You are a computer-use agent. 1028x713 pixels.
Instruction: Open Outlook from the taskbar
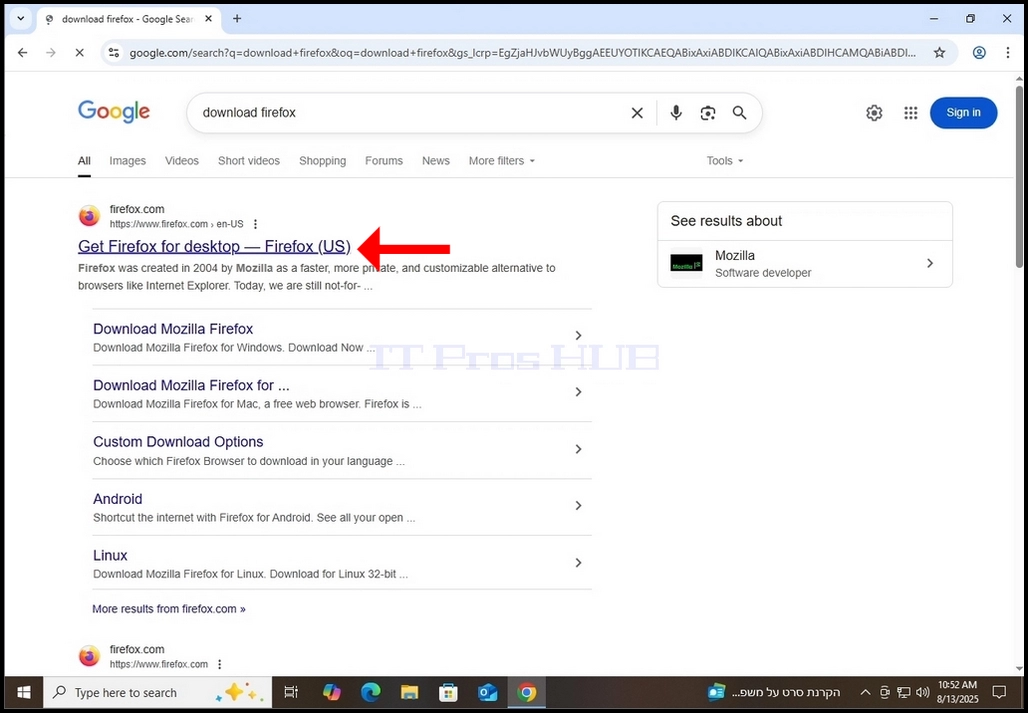[487, 693]
